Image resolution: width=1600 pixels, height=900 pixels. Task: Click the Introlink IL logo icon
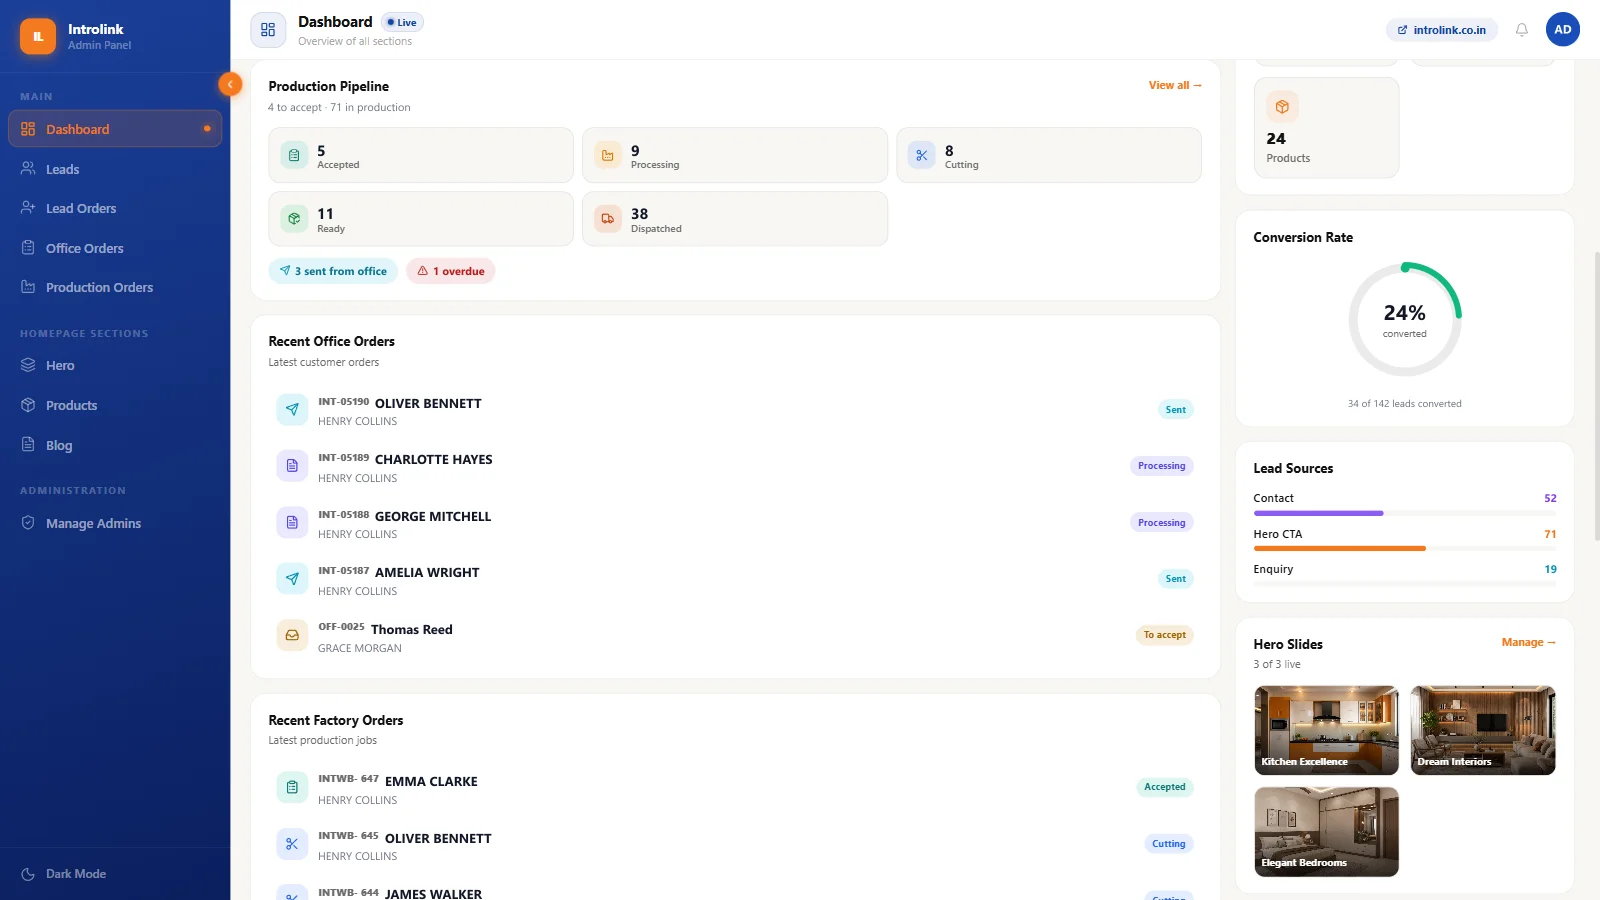(x=38, y=36)
